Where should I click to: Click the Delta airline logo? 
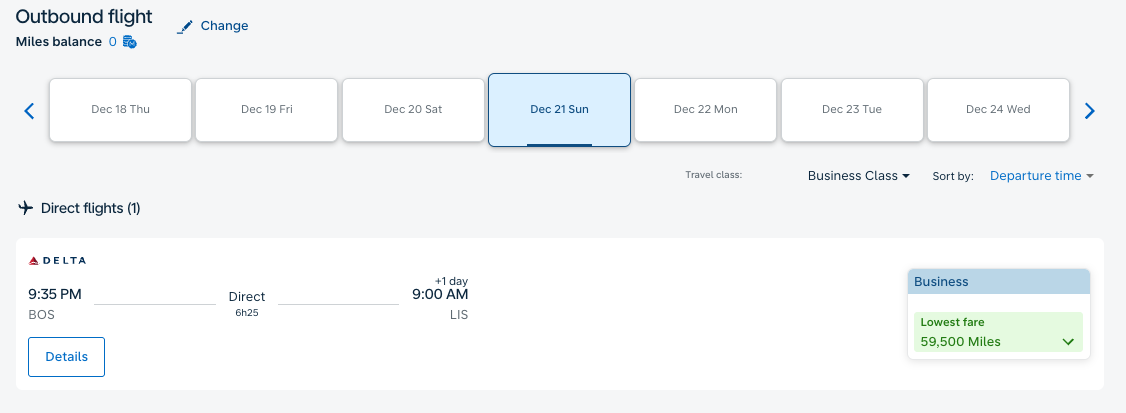[57, 261]
